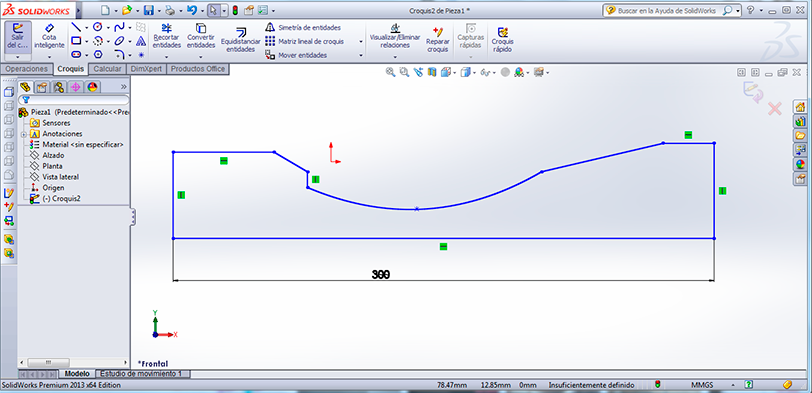Click Recortar entidades tool
The height and width of the screenshot is (393, 812).
(x=166, y=36)
